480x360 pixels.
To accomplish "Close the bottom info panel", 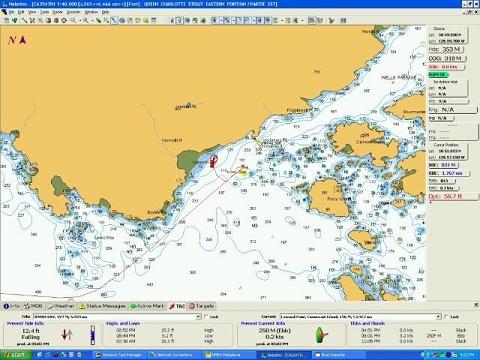I will pos(476,305).
